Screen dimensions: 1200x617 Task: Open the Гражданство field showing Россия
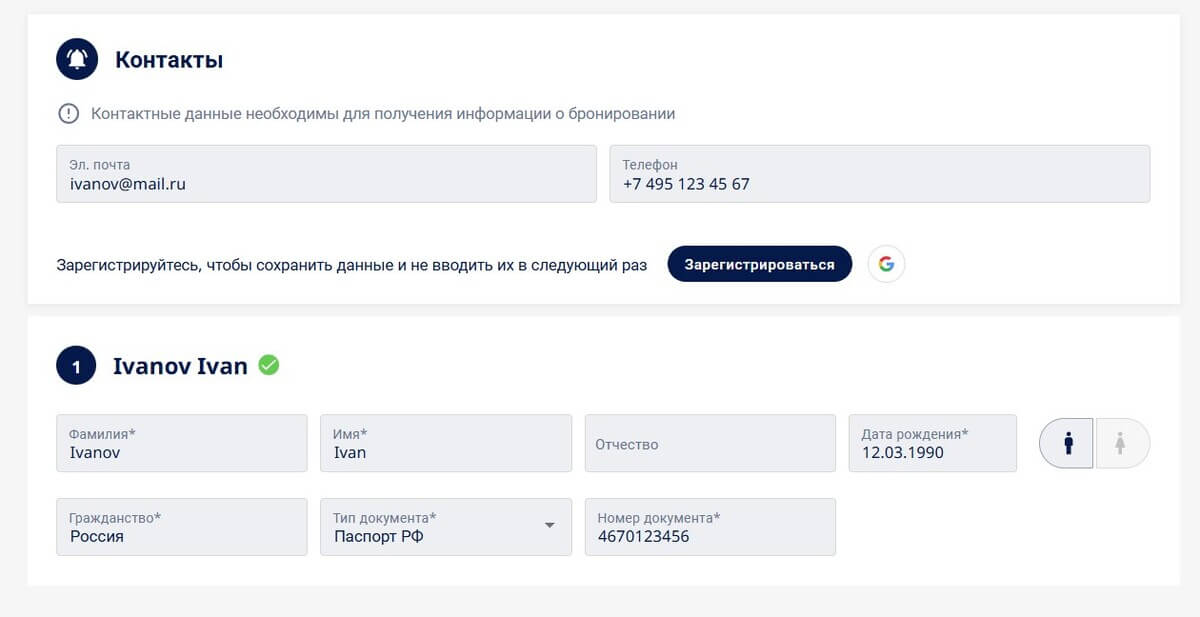click(182, 527)
